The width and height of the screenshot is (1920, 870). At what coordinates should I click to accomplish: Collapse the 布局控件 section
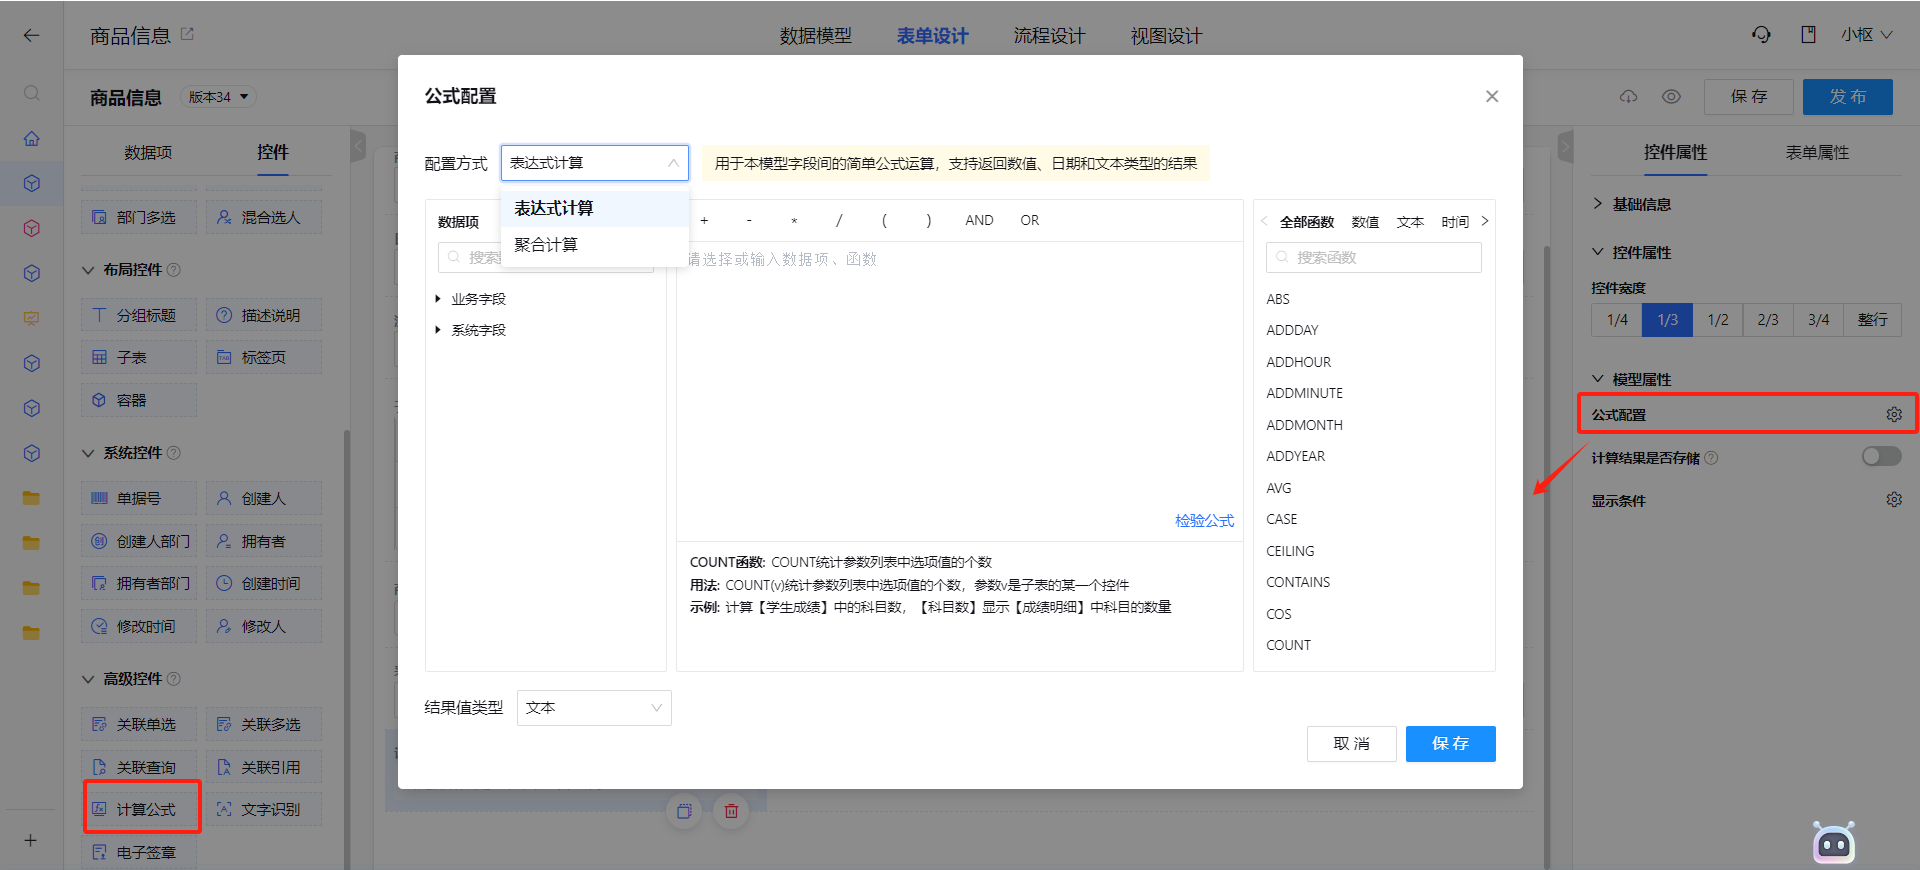point(88,270)
